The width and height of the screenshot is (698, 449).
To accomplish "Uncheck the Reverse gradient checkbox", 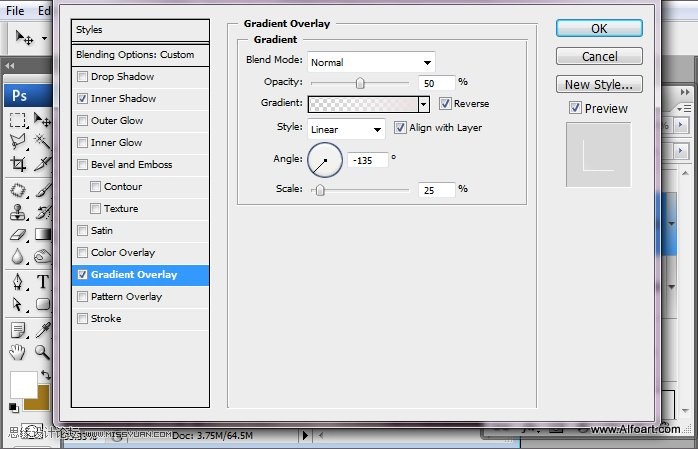I will pyautogui.click(x=445, y=104).
